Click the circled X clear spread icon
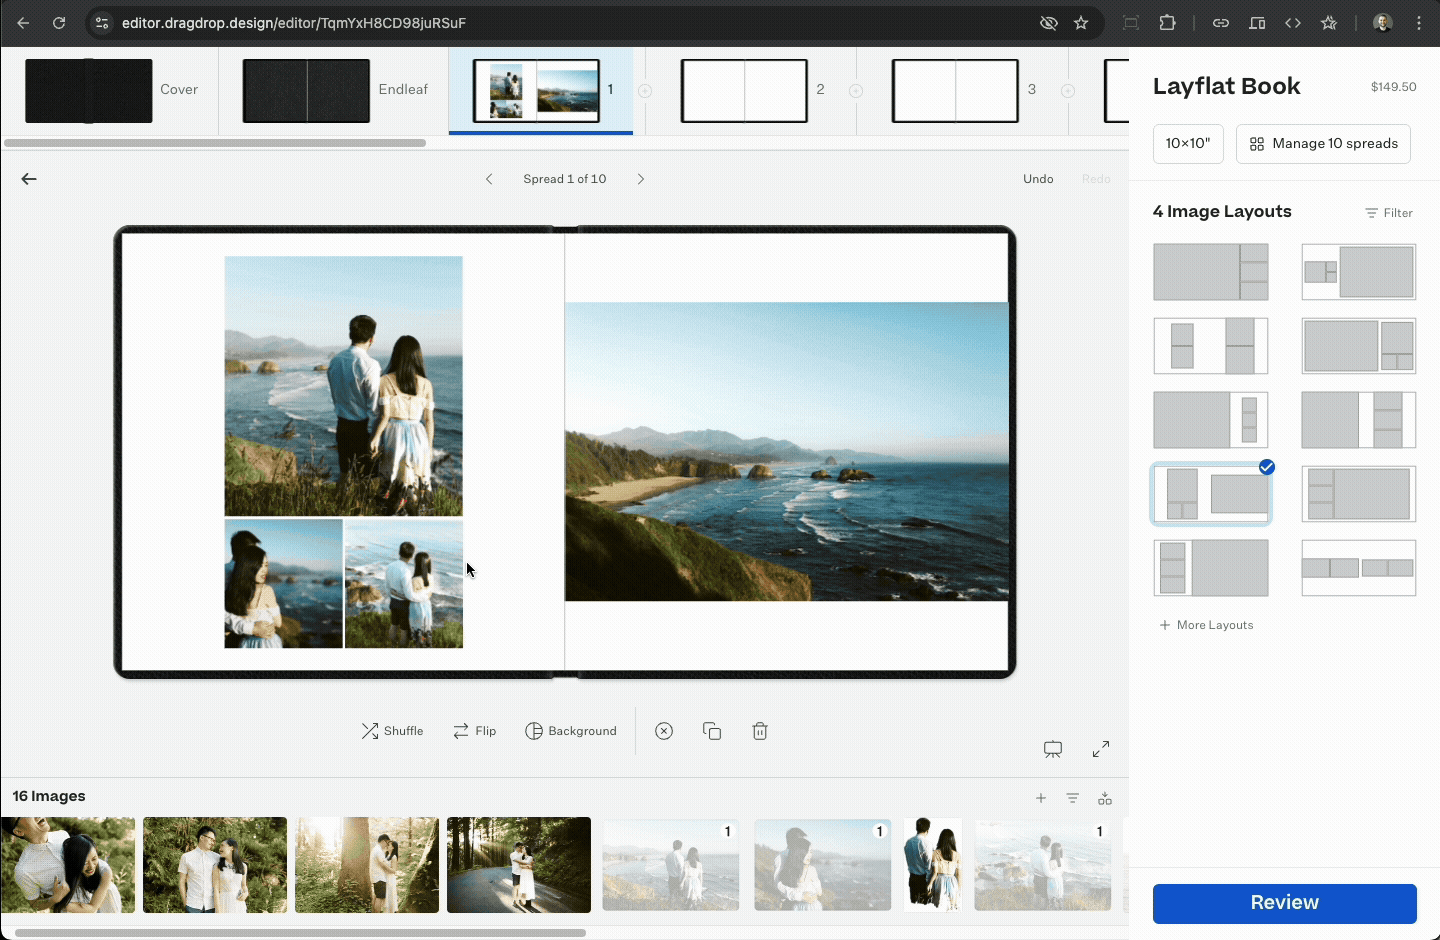Screen dimensions: 1440x940 pos(664,731)
